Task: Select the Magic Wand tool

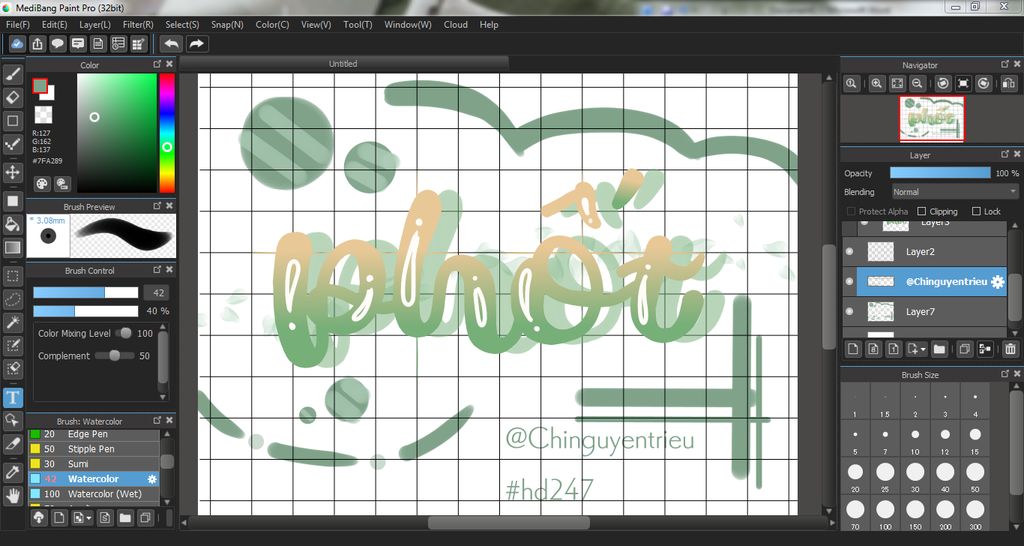Action: (x=12, y=322)
